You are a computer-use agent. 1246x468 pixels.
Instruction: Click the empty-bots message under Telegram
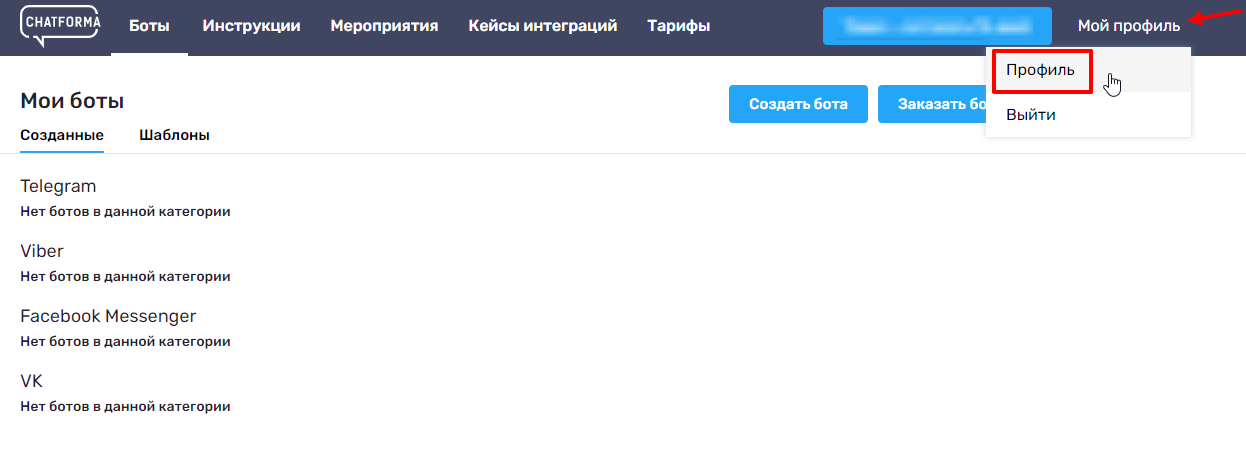pos(125,212)
